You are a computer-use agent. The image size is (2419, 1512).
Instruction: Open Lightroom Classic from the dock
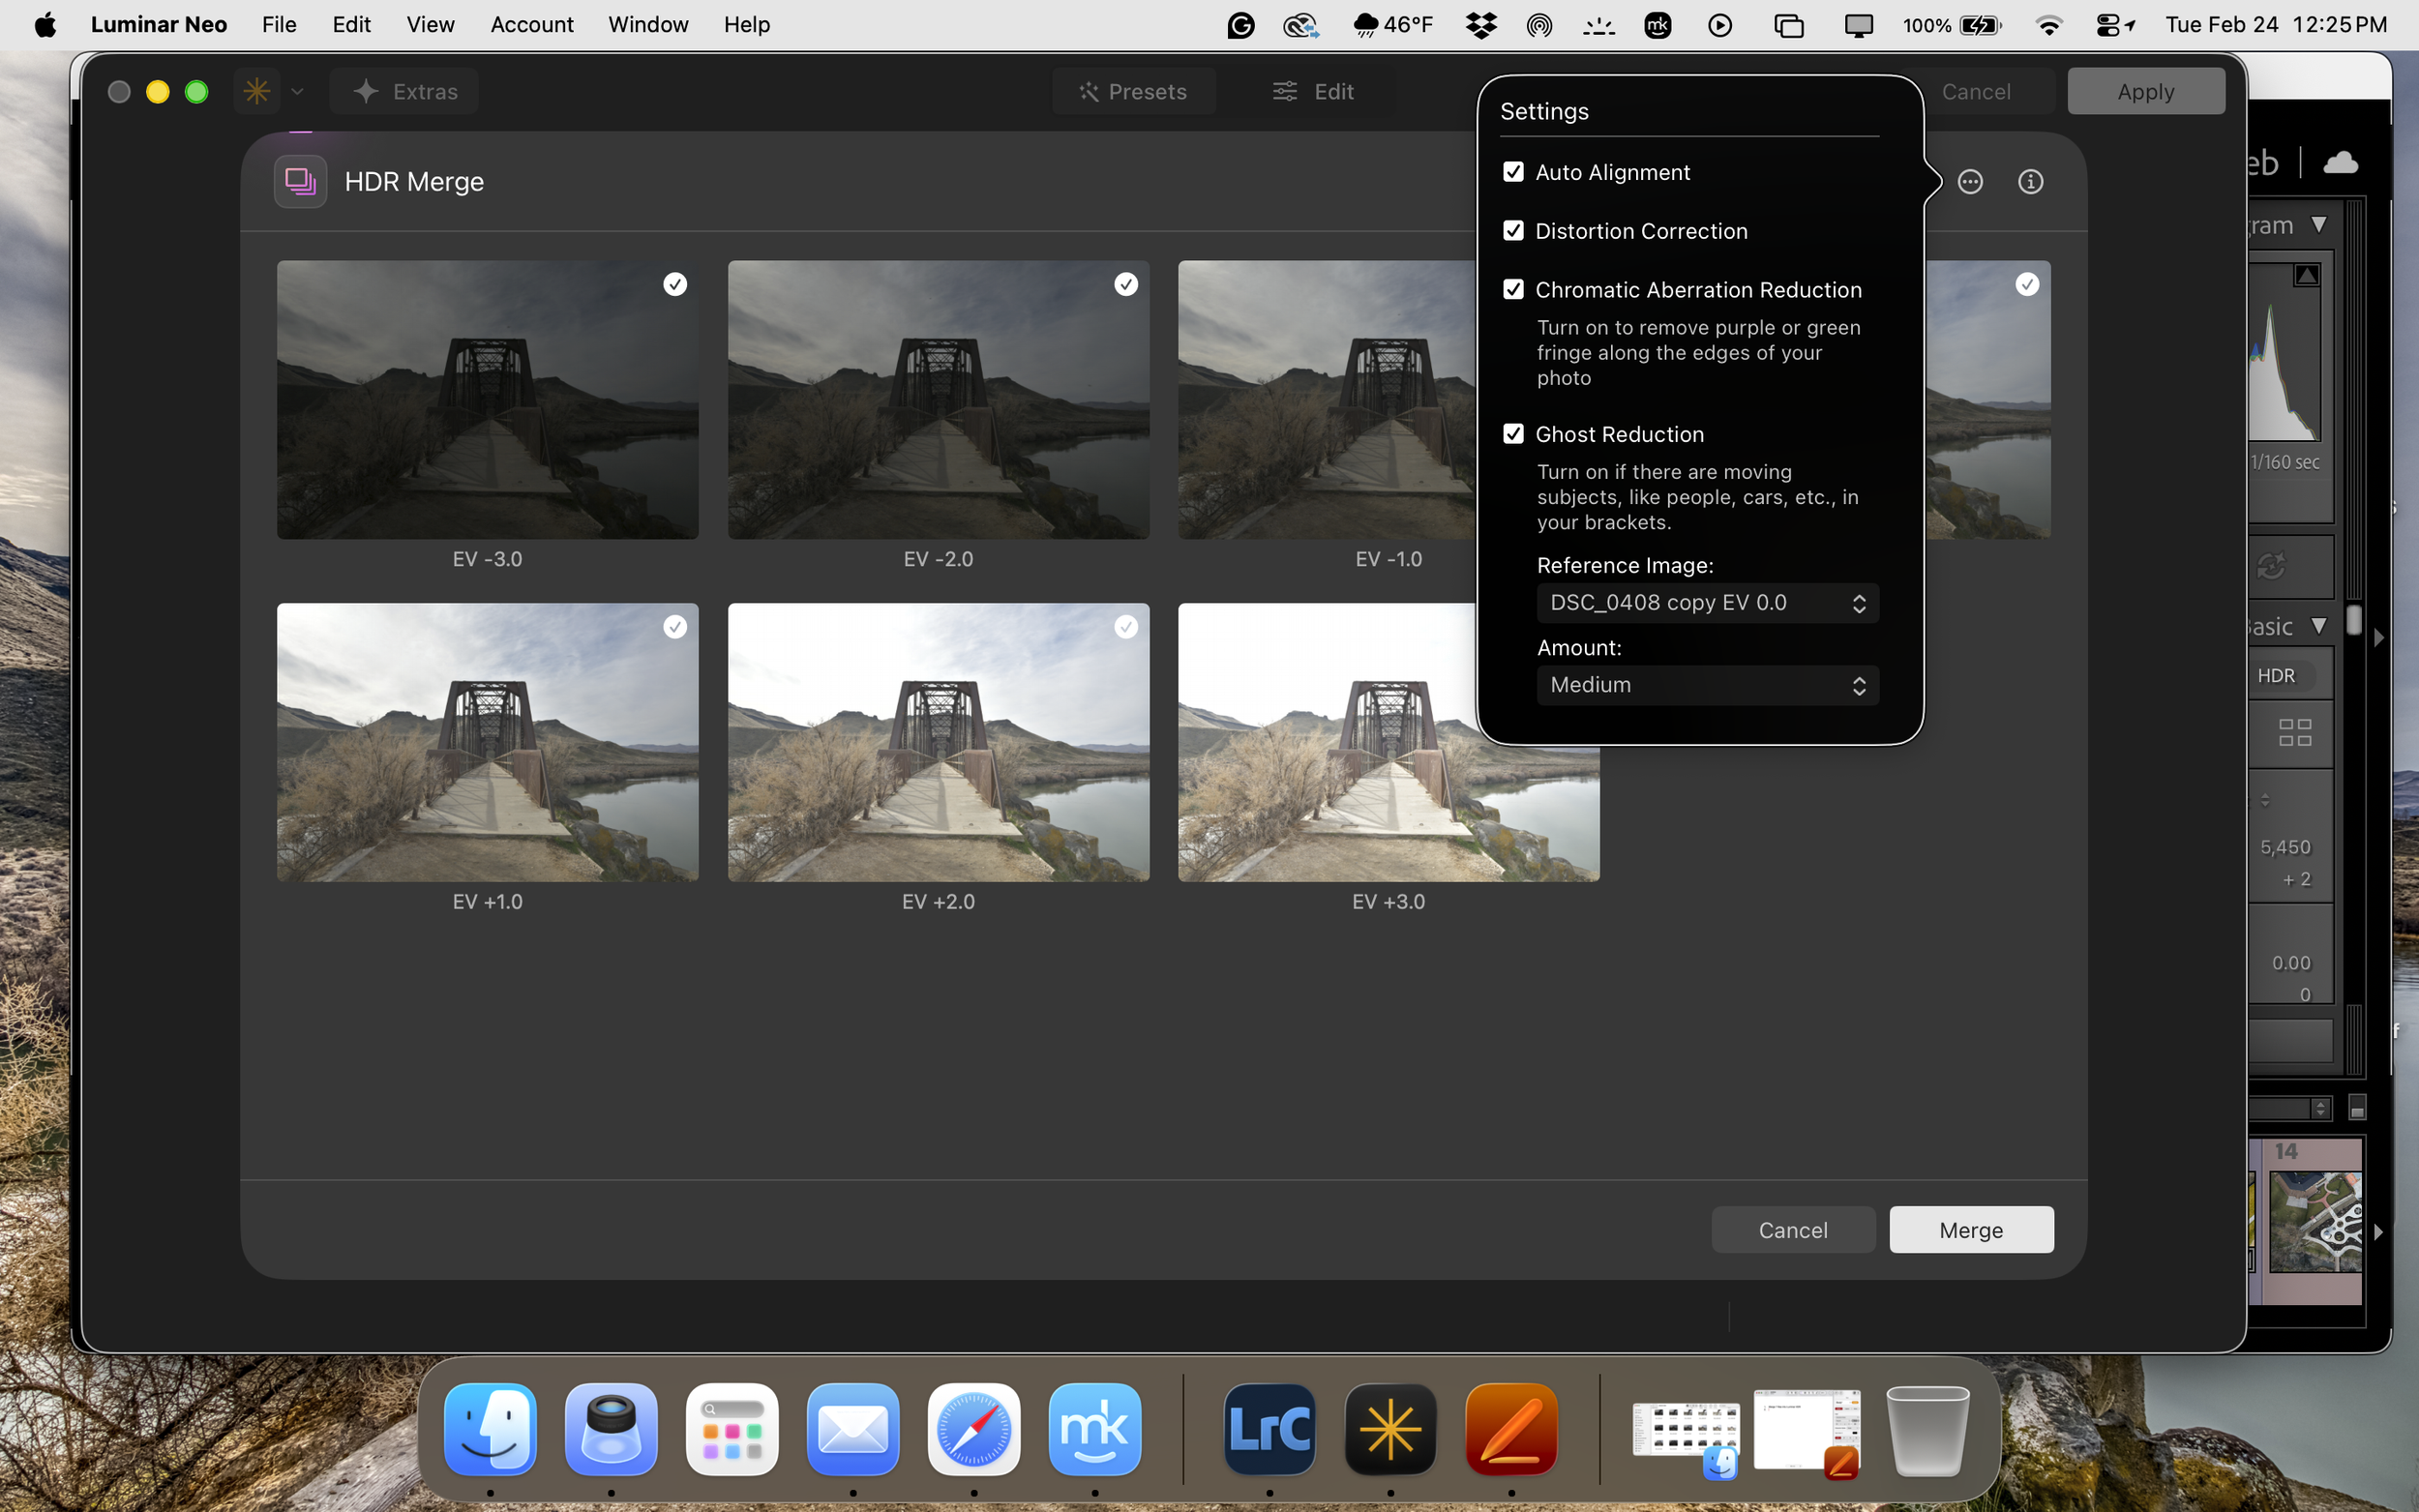click(x=1269, y=1429)
